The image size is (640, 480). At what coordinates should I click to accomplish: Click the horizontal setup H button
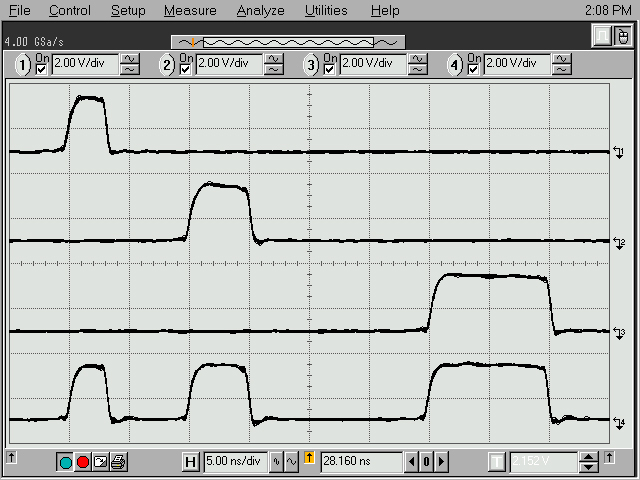point(191,461)
